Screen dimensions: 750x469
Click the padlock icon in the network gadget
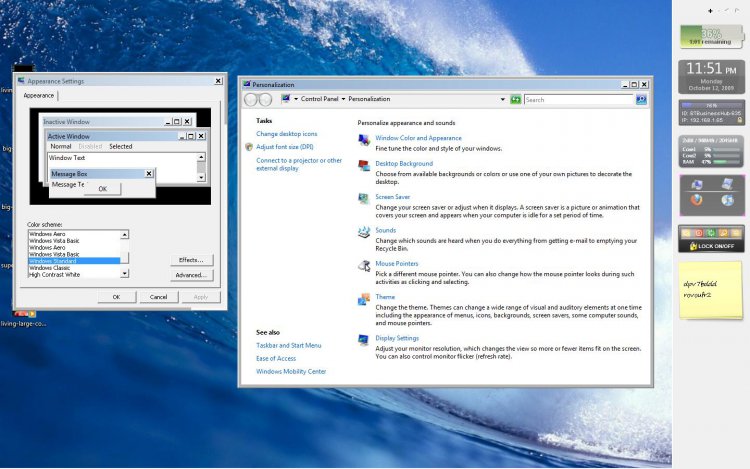739,120
